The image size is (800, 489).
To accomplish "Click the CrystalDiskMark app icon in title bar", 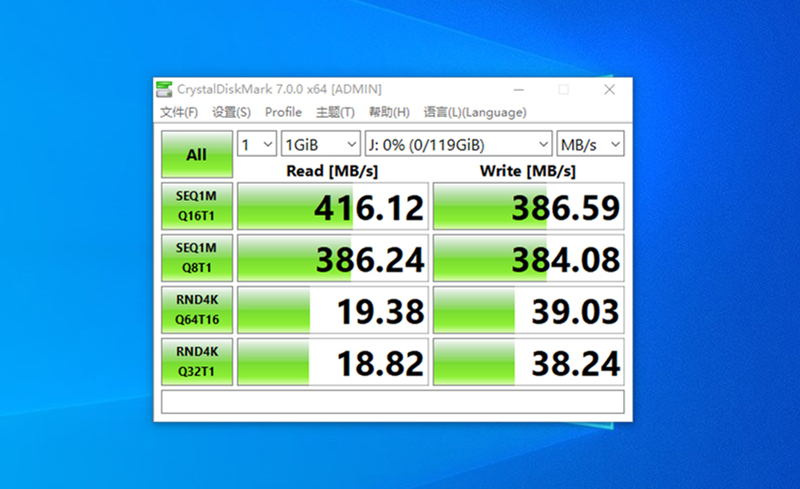I will (164, 89).
